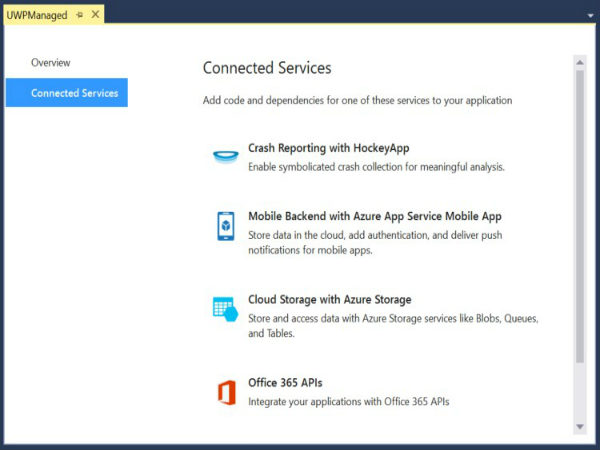Click the Office 365 logo icon
This screenshot has height=450, width=600.
[225, 392]
